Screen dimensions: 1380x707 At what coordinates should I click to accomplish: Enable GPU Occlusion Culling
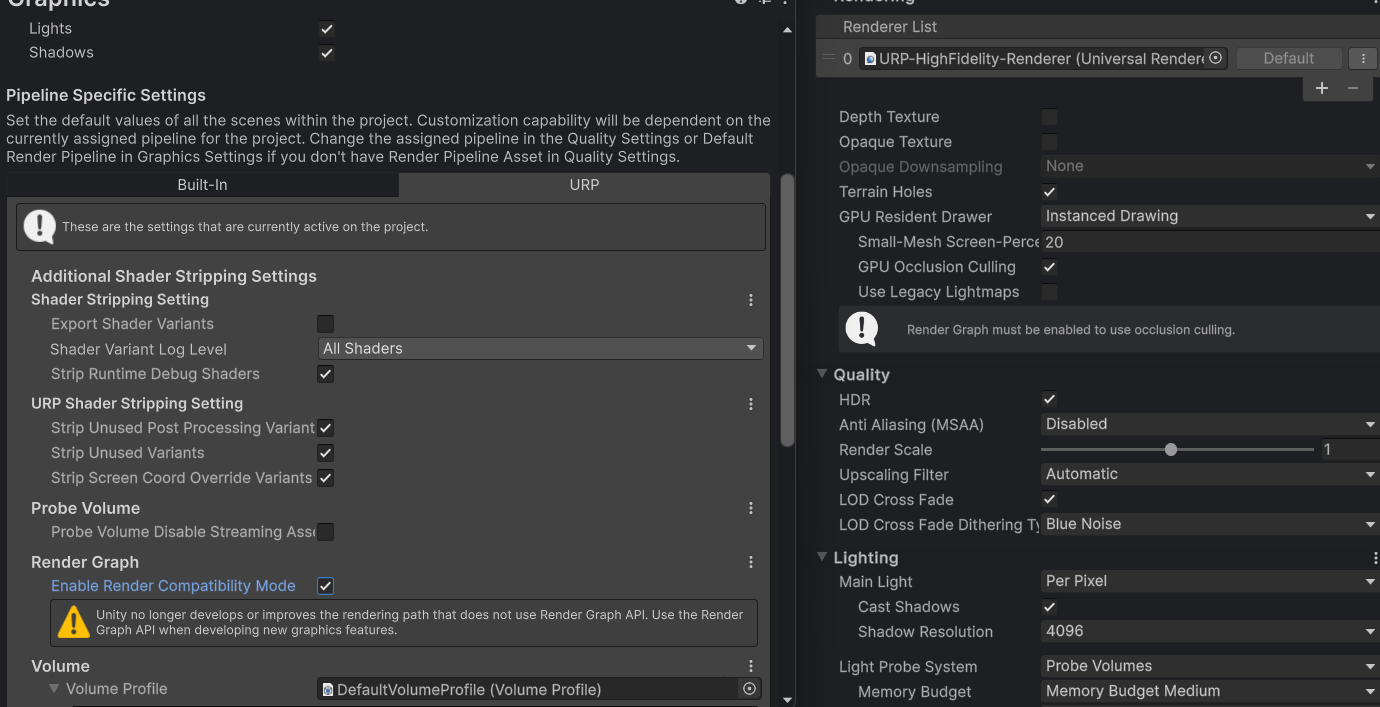click(x=1049, y=267)
